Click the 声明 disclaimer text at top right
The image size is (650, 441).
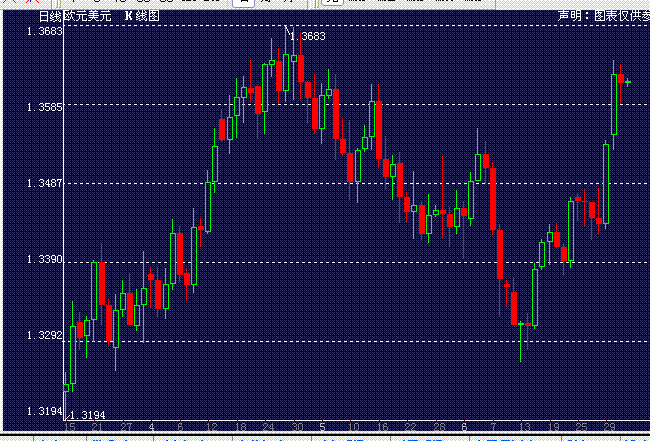click(604, 16)
